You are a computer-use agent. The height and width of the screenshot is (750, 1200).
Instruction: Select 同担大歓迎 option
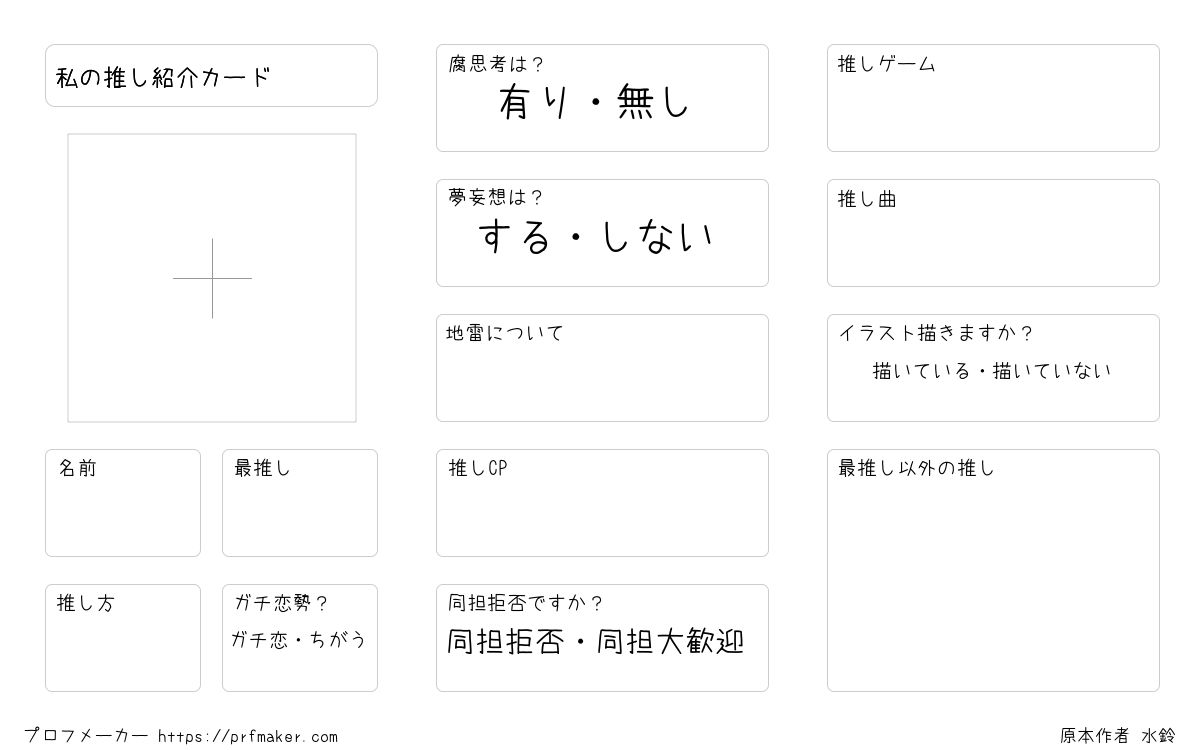pos(671,642)
